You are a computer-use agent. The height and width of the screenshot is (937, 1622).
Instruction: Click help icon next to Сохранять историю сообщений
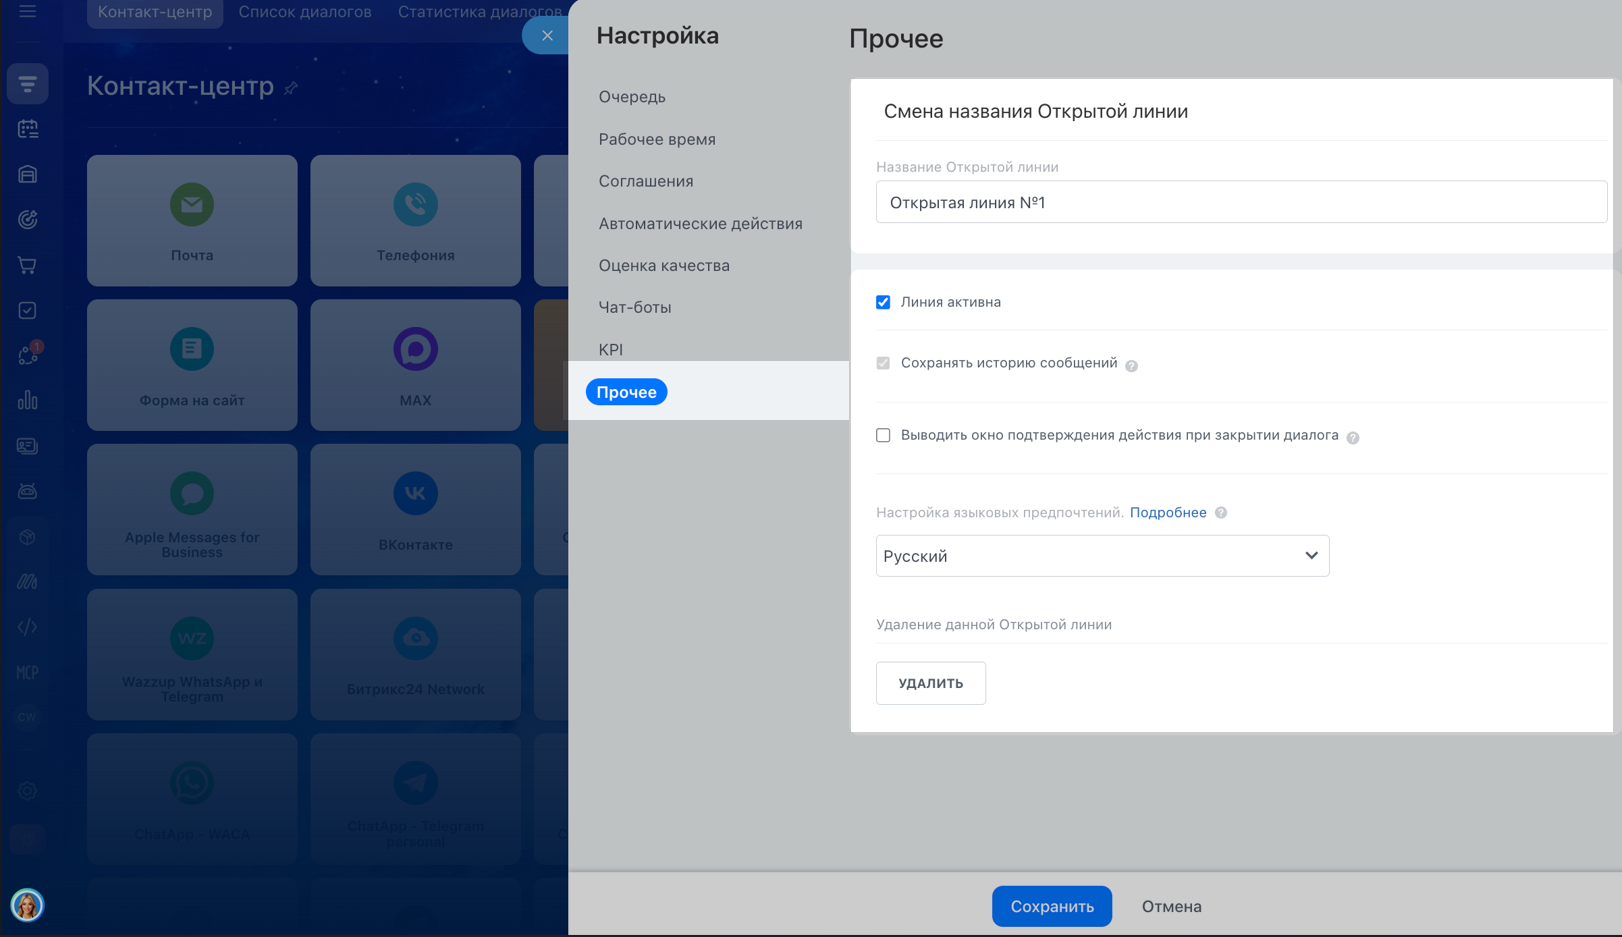[x=1131, y=366]
